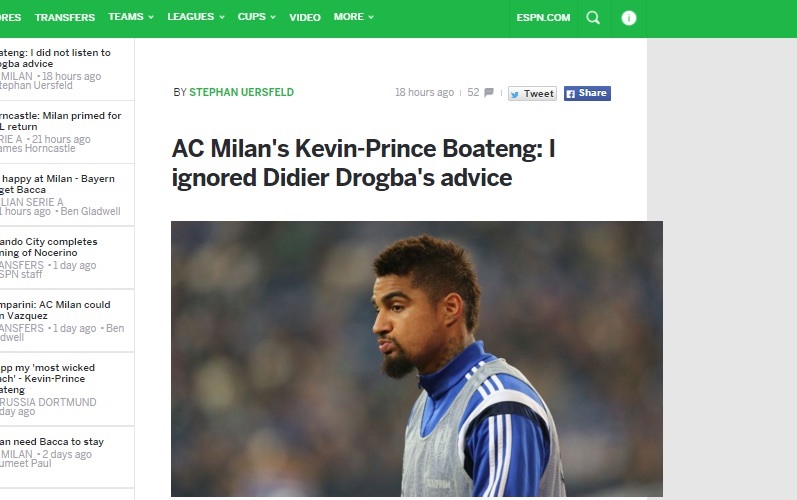Open the Horncastle Milan primed story
Image resolution: width=797 pixels, height=500 pixels.
60,121
